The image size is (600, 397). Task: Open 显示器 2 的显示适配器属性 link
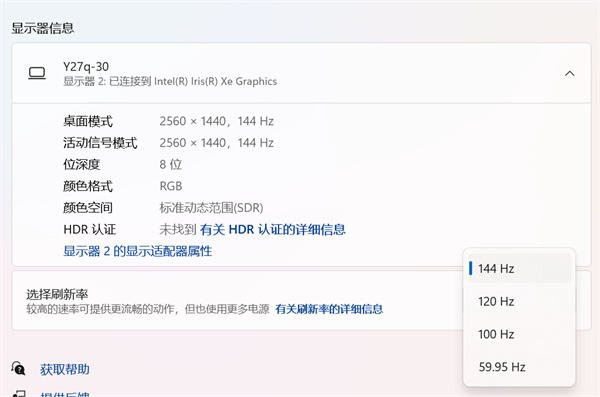click(x=137, y=251)
